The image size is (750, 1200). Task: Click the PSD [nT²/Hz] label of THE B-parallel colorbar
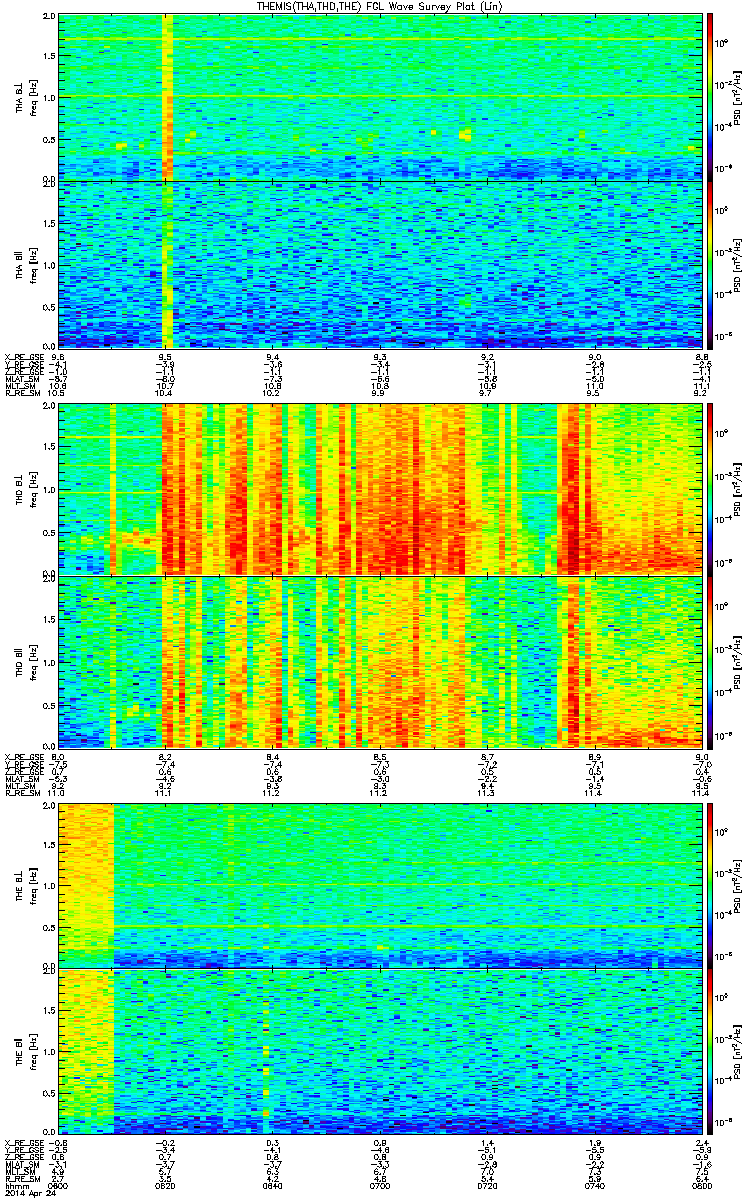pyautogui.click(x=736, y=1051)
